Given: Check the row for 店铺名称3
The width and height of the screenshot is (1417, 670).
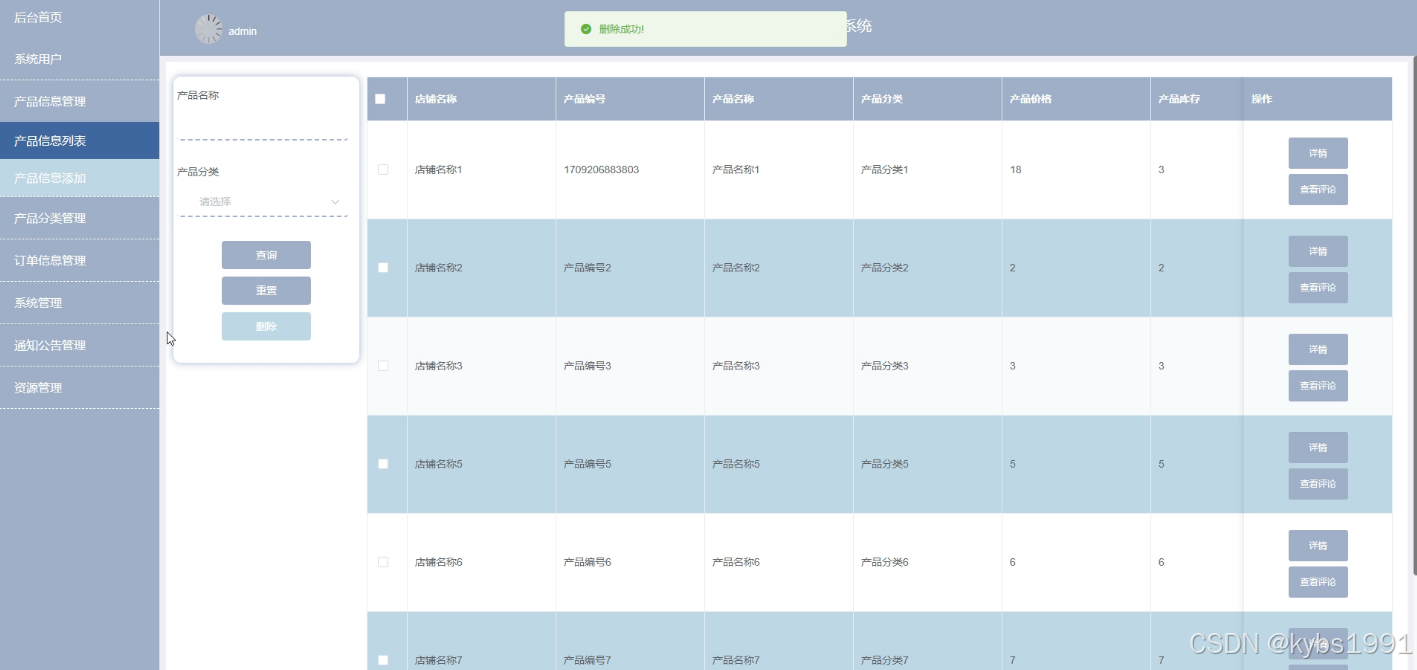Looking at the screenshot, I should [x=383, y=366].
